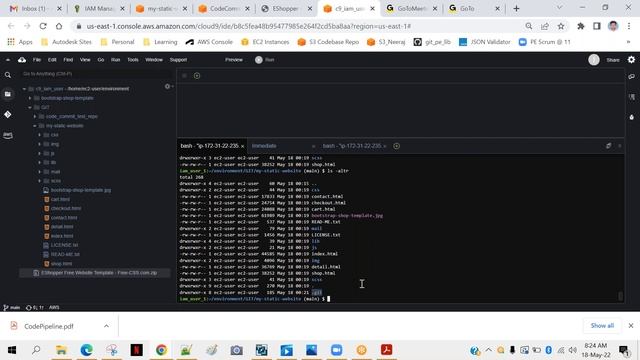This screenshot has height=360, width=640.
Task: Open the AWS Console bookmark
Action: point(209,42)
